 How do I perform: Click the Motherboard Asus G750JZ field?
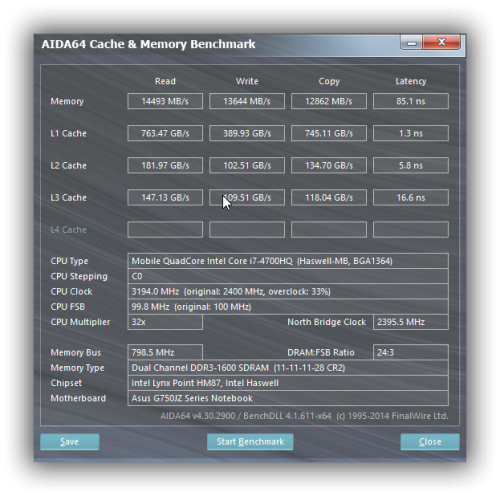click(288, 398)
